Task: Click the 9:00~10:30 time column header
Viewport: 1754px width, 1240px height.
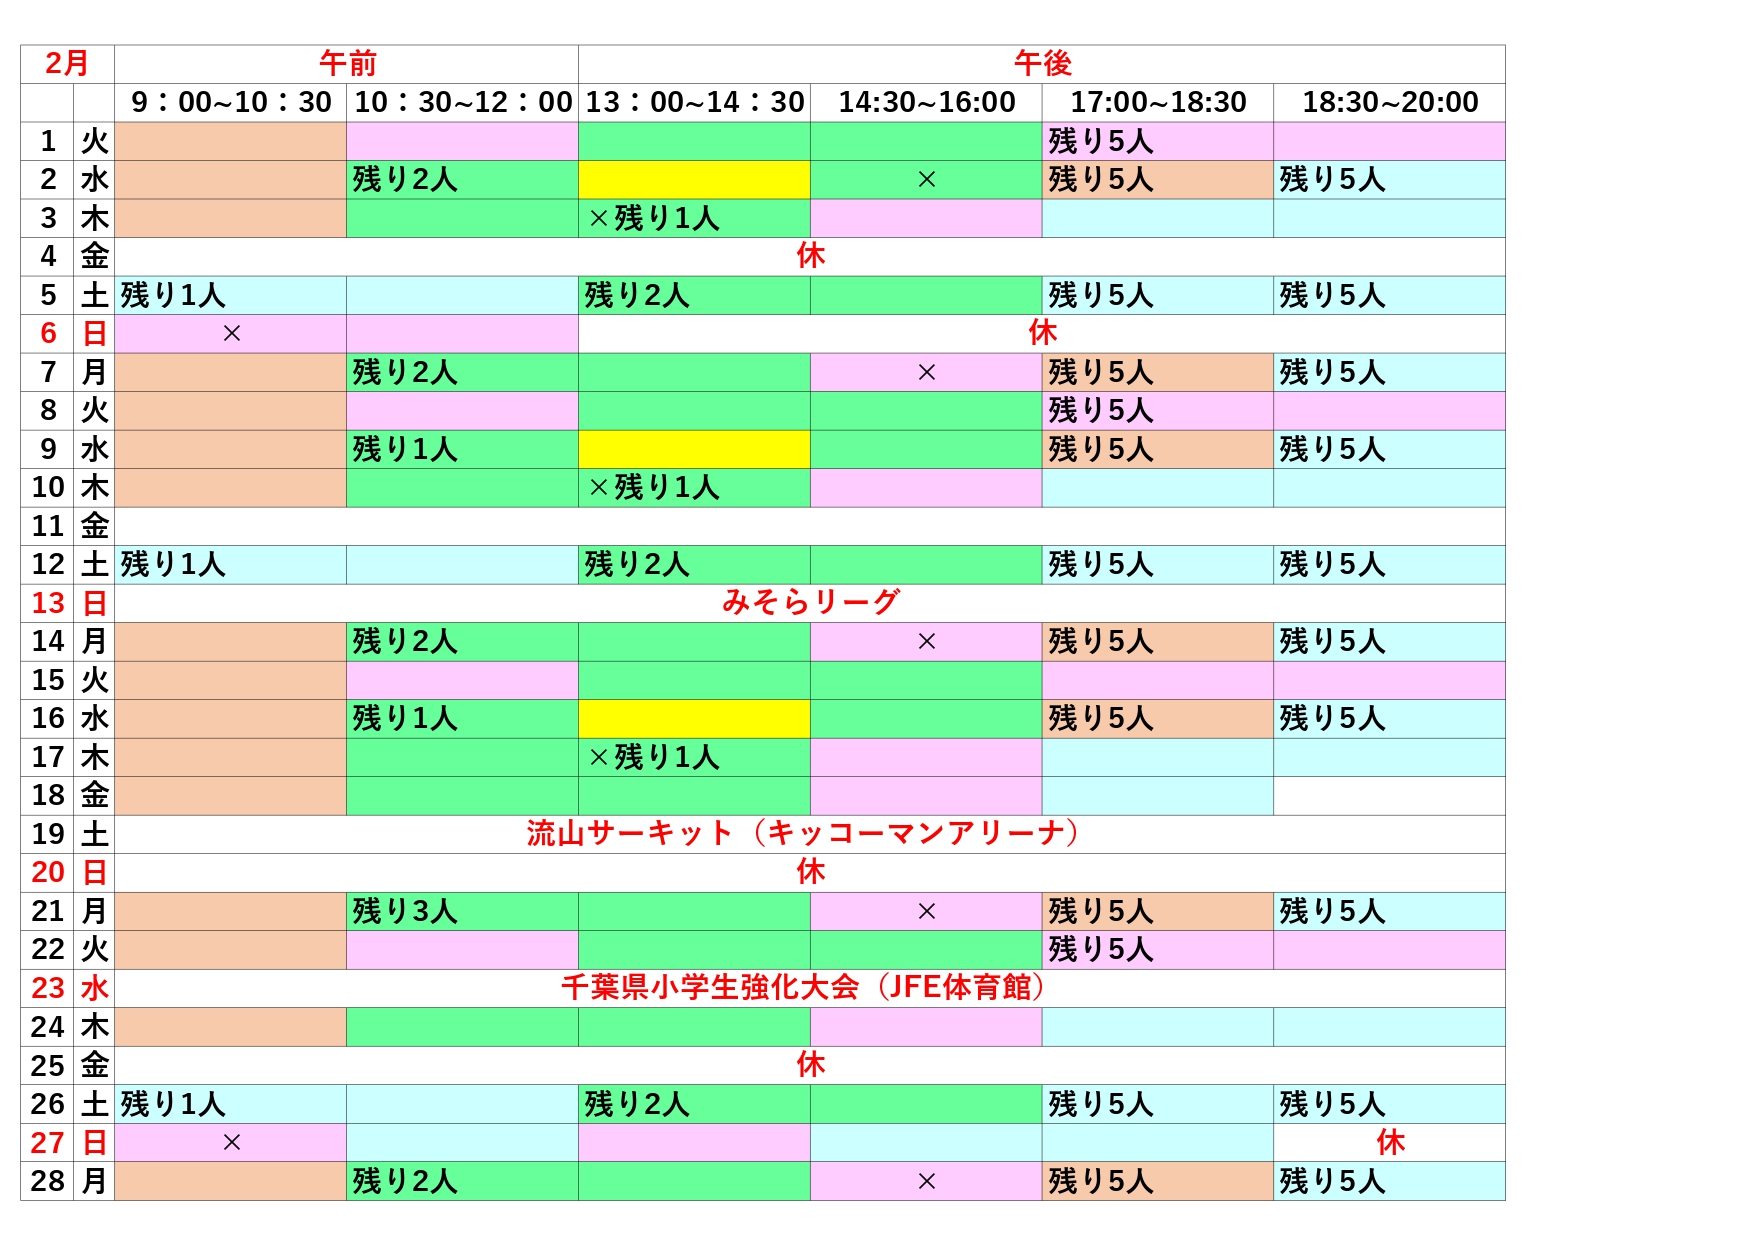Action: [x=231, y=102]
